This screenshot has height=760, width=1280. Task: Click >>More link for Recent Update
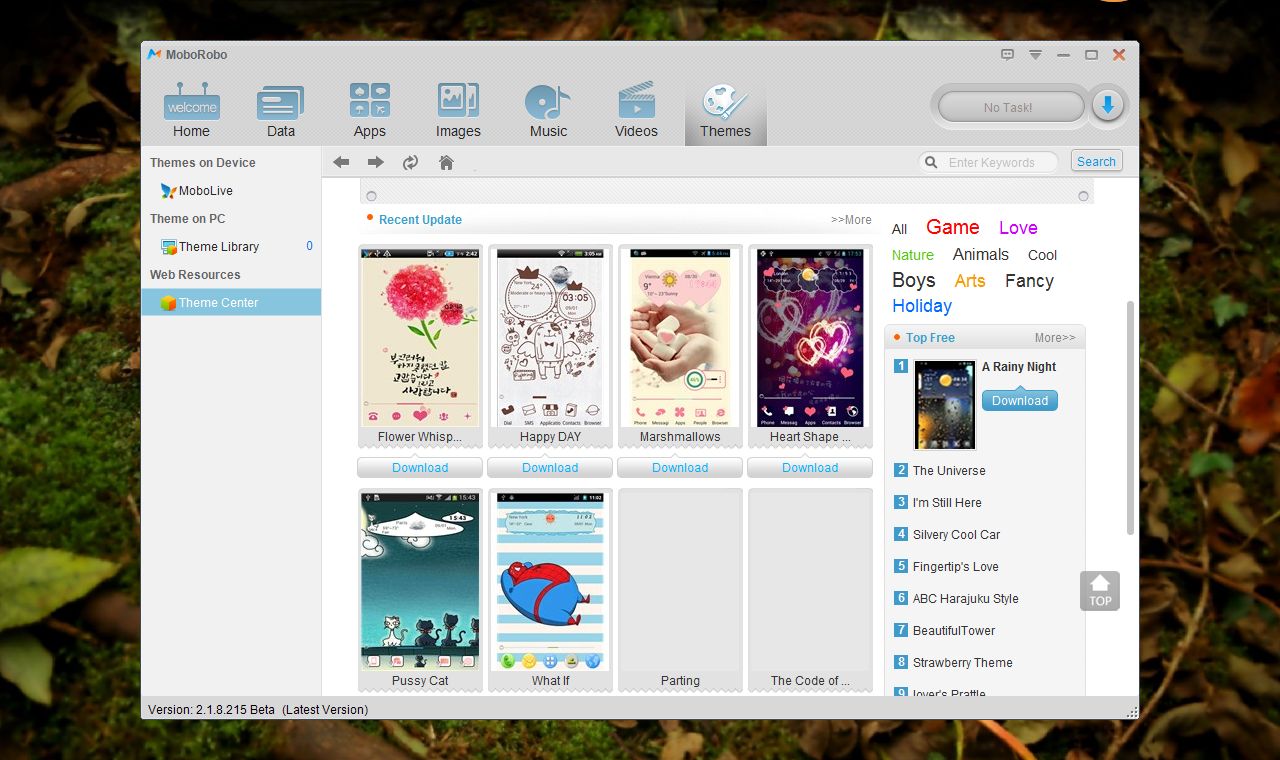click(x=851, y=220)
